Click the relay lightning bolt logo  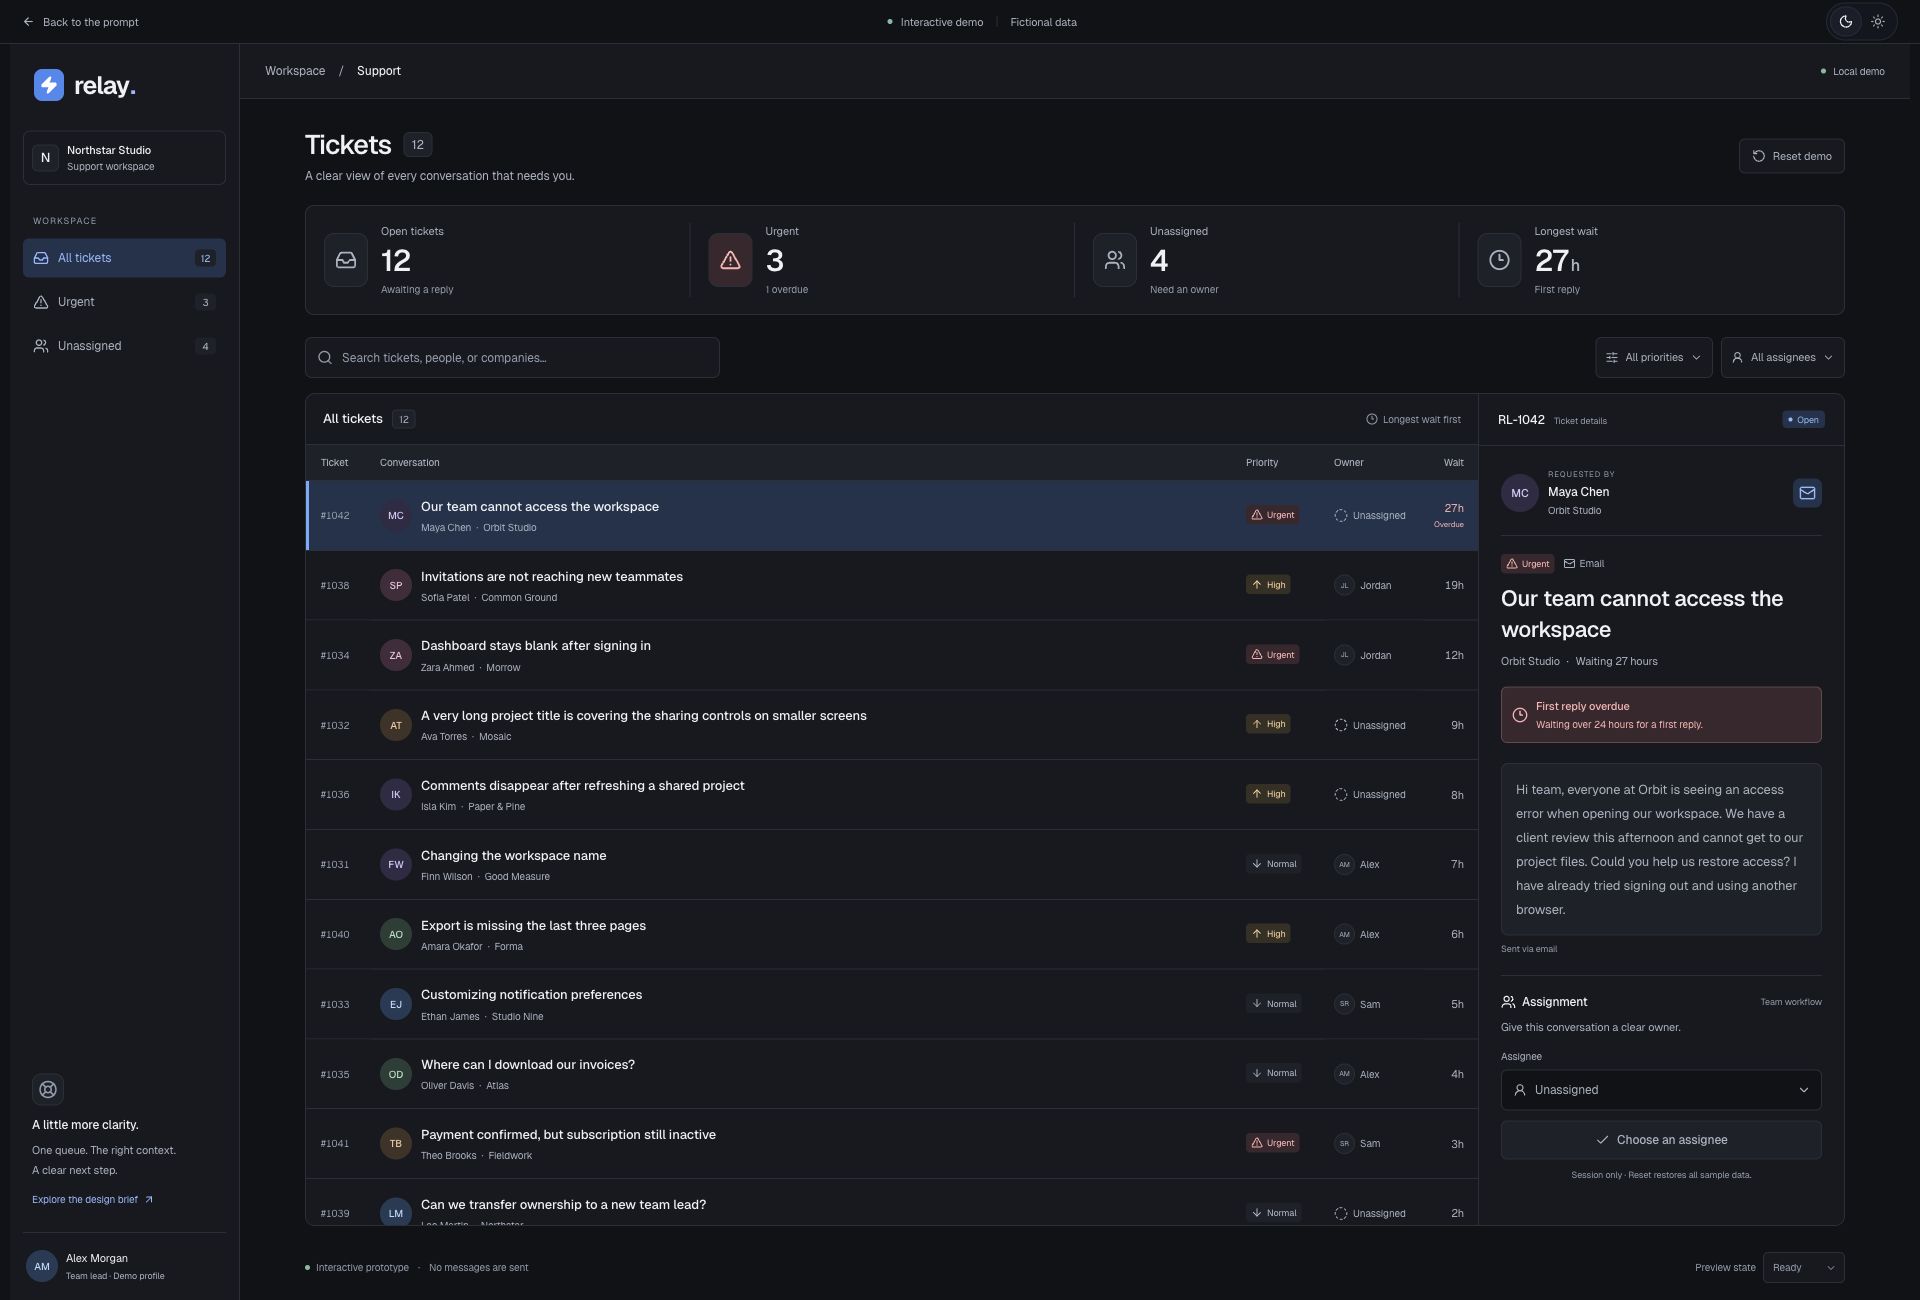(48, 85)
